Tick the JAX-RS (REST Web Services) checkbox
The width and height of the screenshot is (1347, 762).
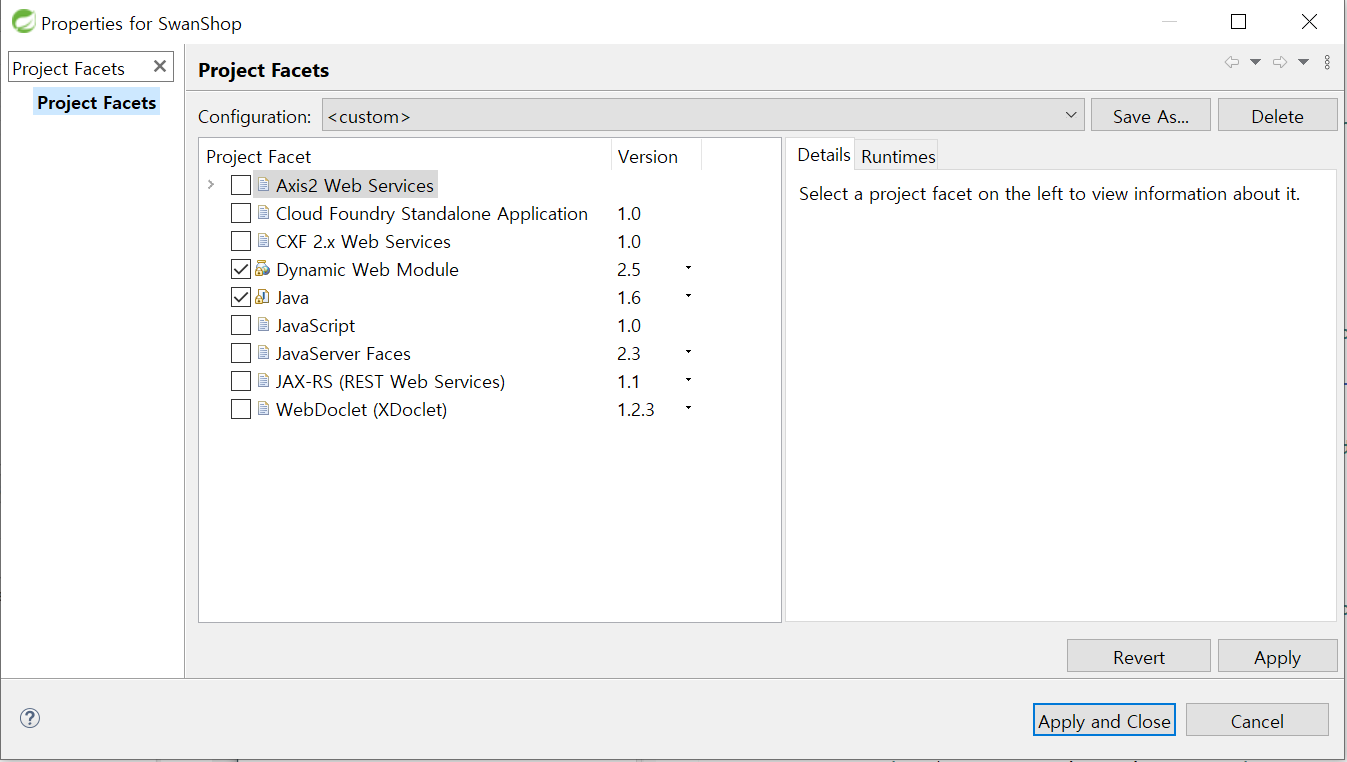click(241, 381)
